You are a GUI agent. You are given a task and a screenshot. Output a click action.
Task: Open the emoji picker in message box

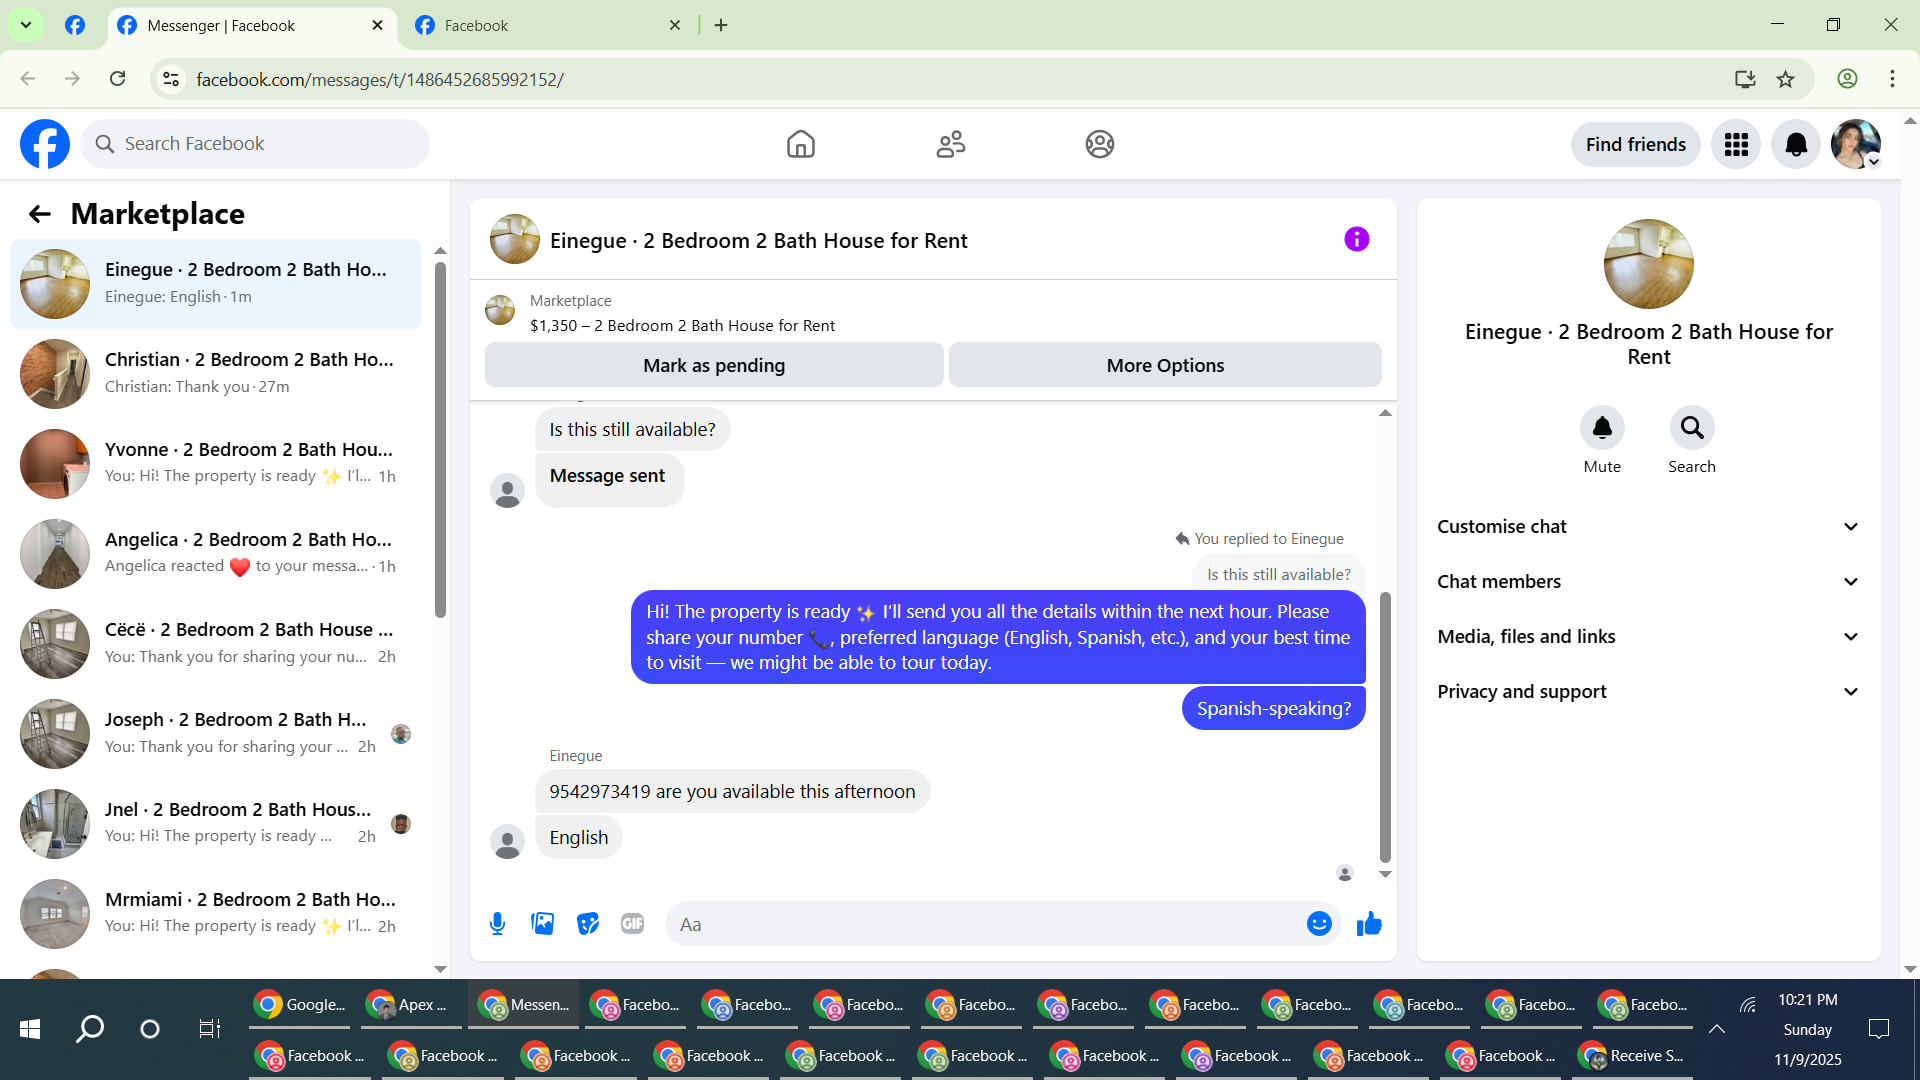(x=1319, y=924)
